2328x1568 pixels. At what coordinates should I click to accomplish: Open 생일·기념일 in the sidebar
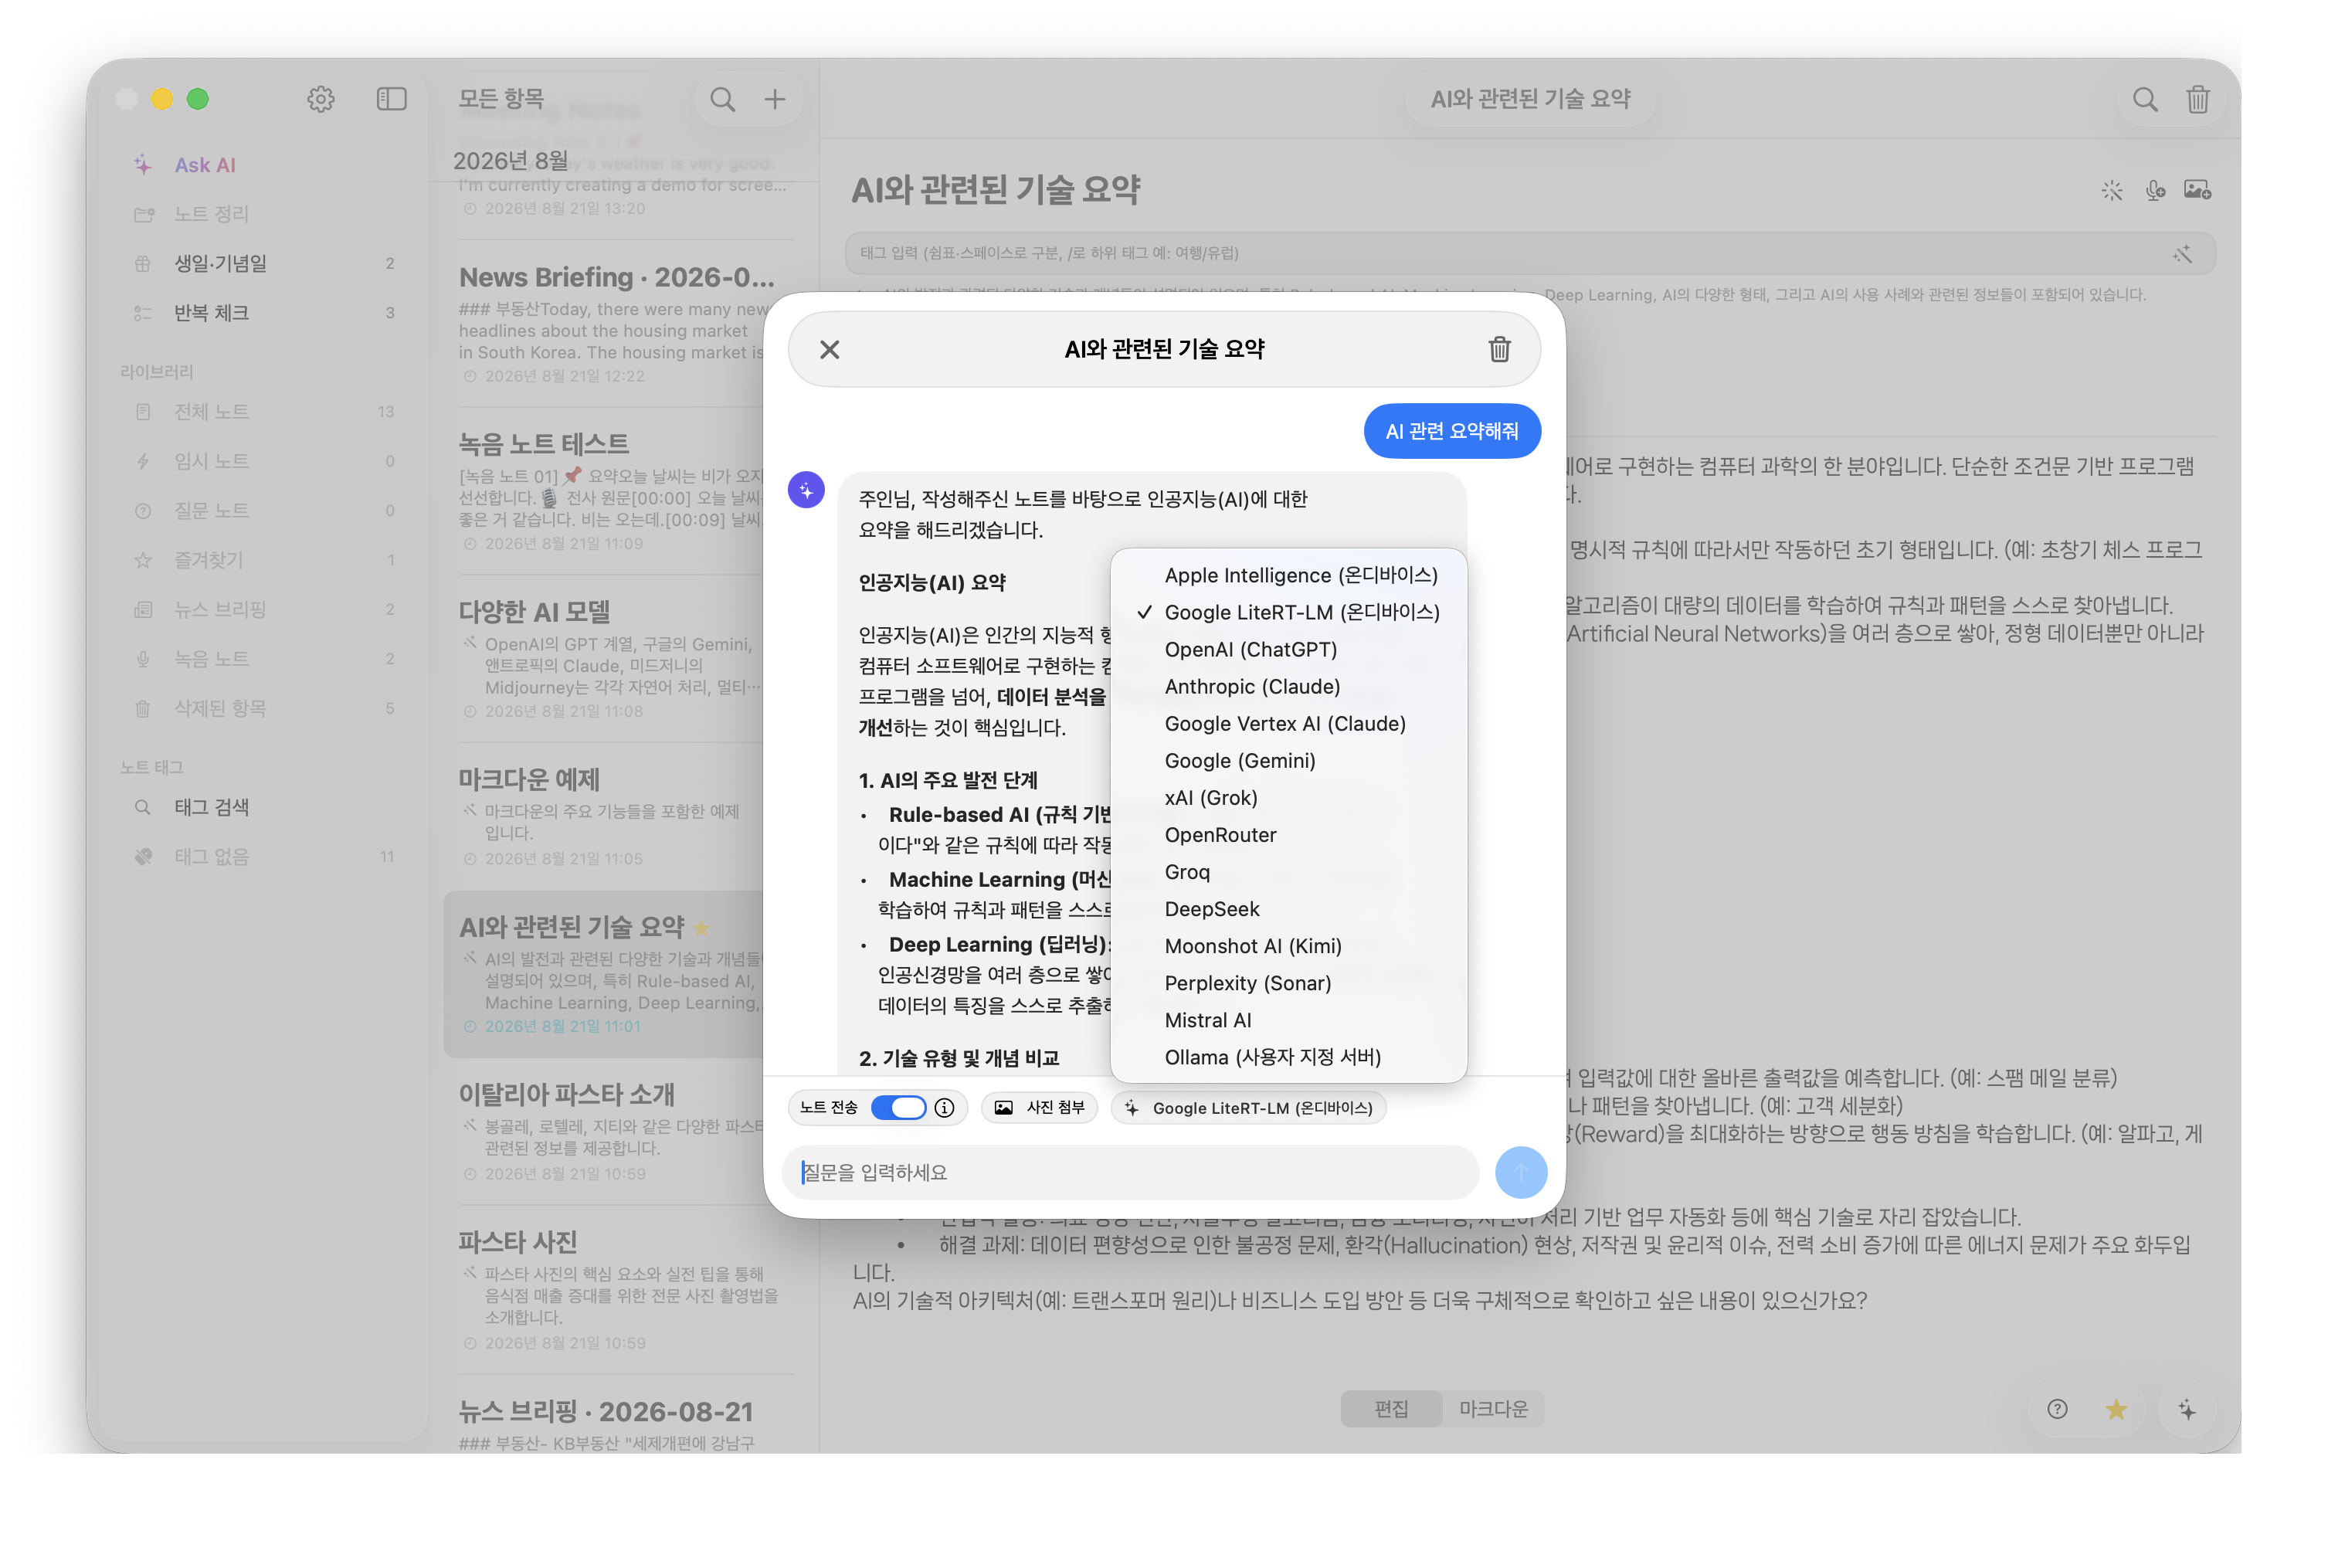click(x=264, y=263)
